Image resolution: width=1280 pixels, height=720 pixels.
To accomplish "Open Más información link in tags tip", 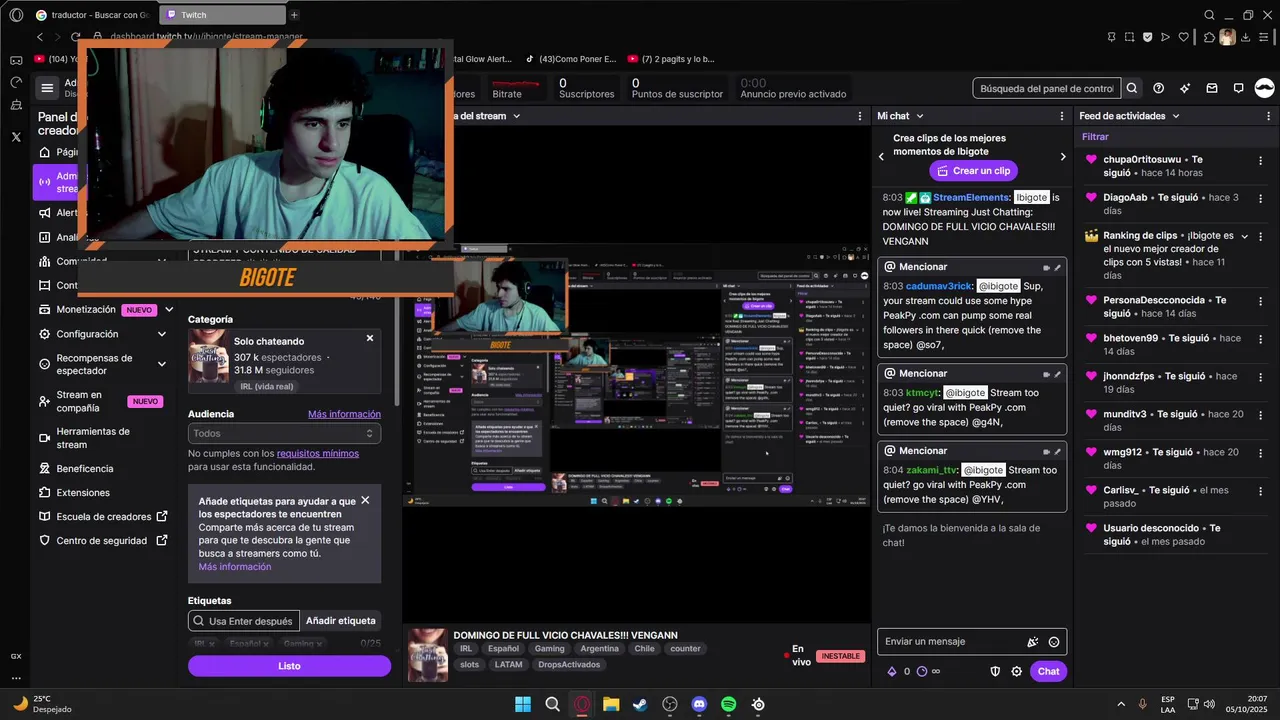I will click(235, 567).
